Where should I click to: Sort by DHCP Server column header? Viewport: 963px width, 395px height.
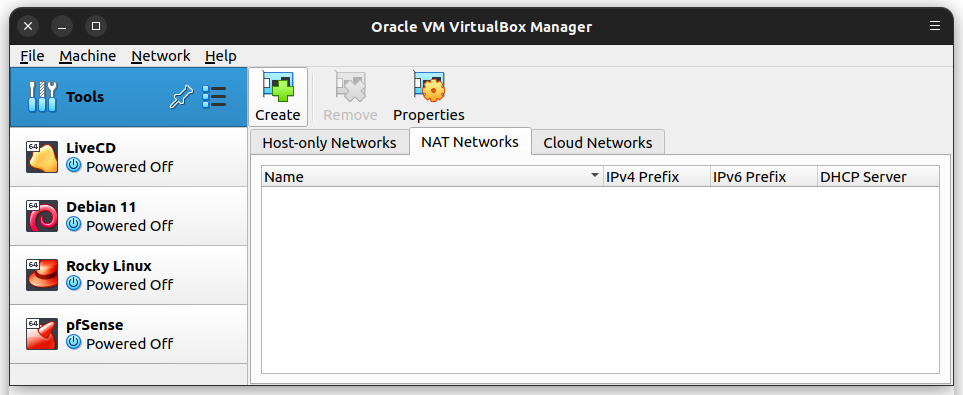pyautogui.click(x=878, y=177)
